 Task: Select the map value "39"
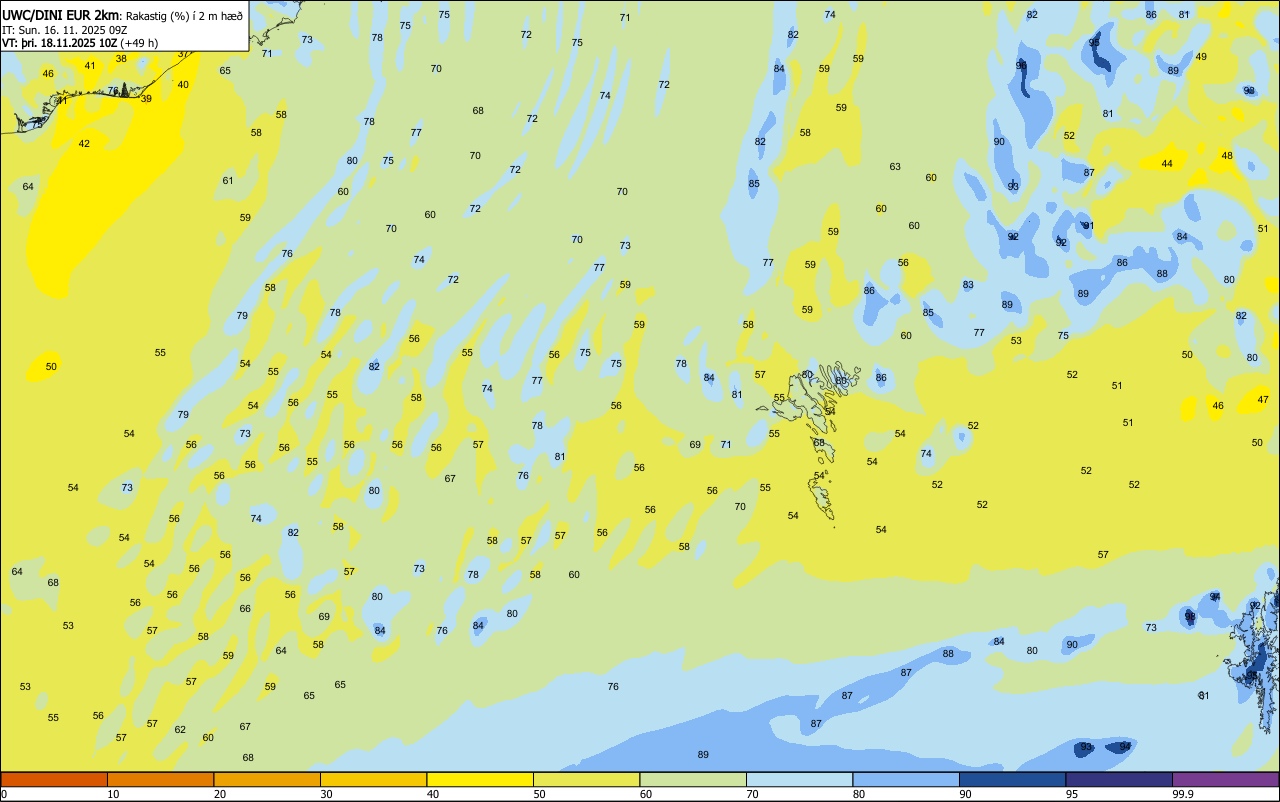point(146,98)
